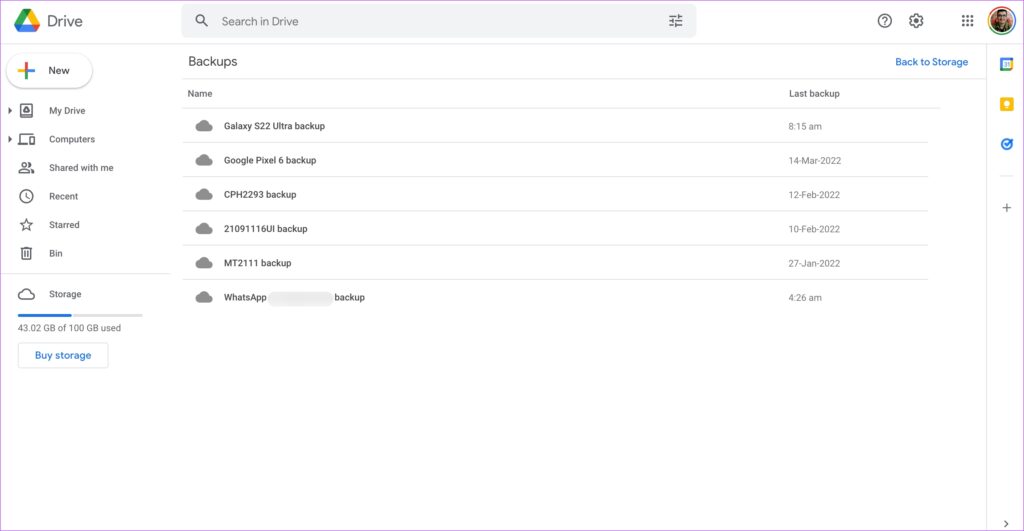Click cloud icon of Google Pixel 6 backup
The width and height of the screenshot is (1024, 531).
pos(204,160)
